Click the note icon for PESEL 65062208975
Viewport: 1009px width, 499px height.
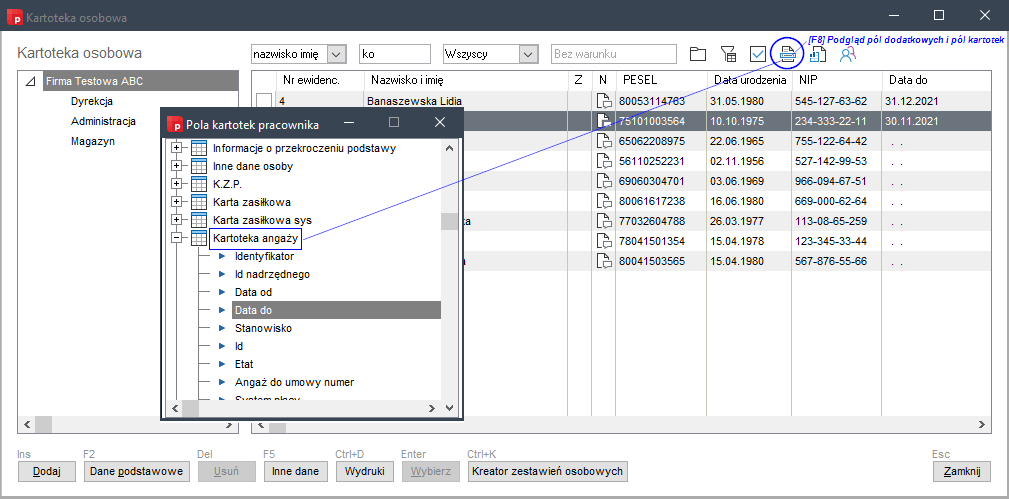(604, 141)
